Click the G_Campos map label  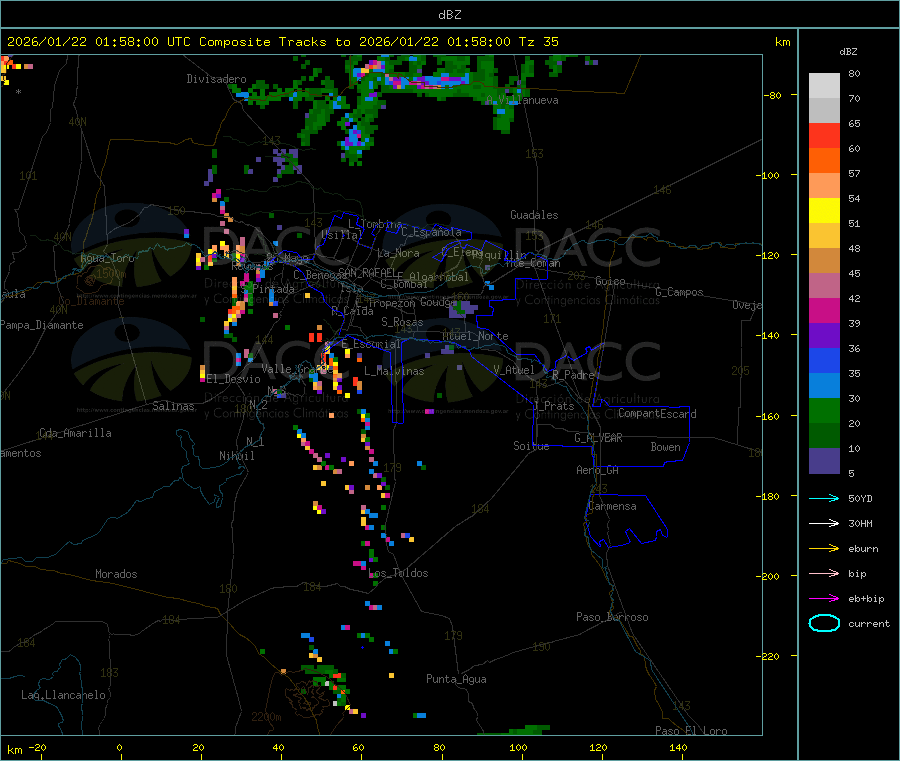pos(679,292)
